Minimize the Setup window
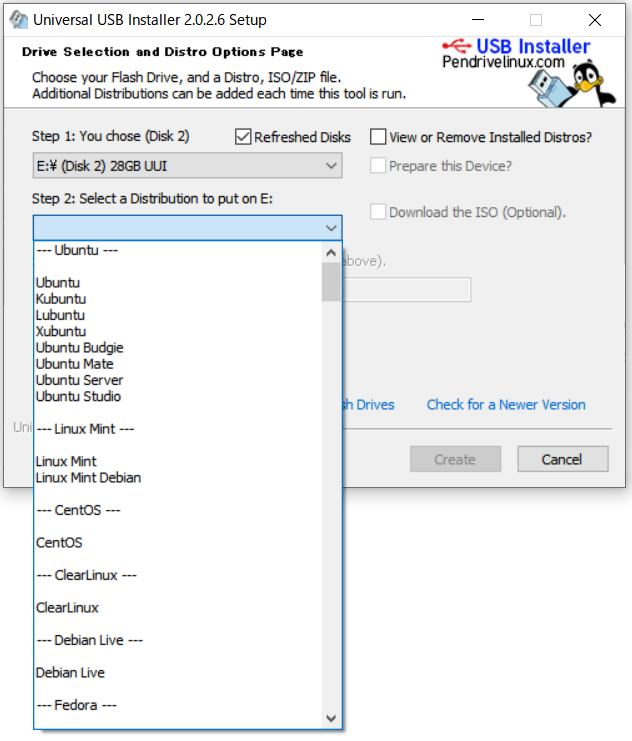Screen dimensions: 632x741 pyautogui.click(x=478, y=20)
